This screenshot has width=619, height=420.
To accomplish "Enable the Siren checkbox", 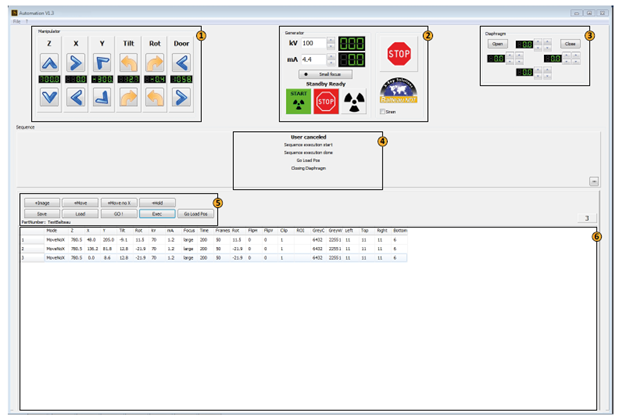I will (382, 112).
